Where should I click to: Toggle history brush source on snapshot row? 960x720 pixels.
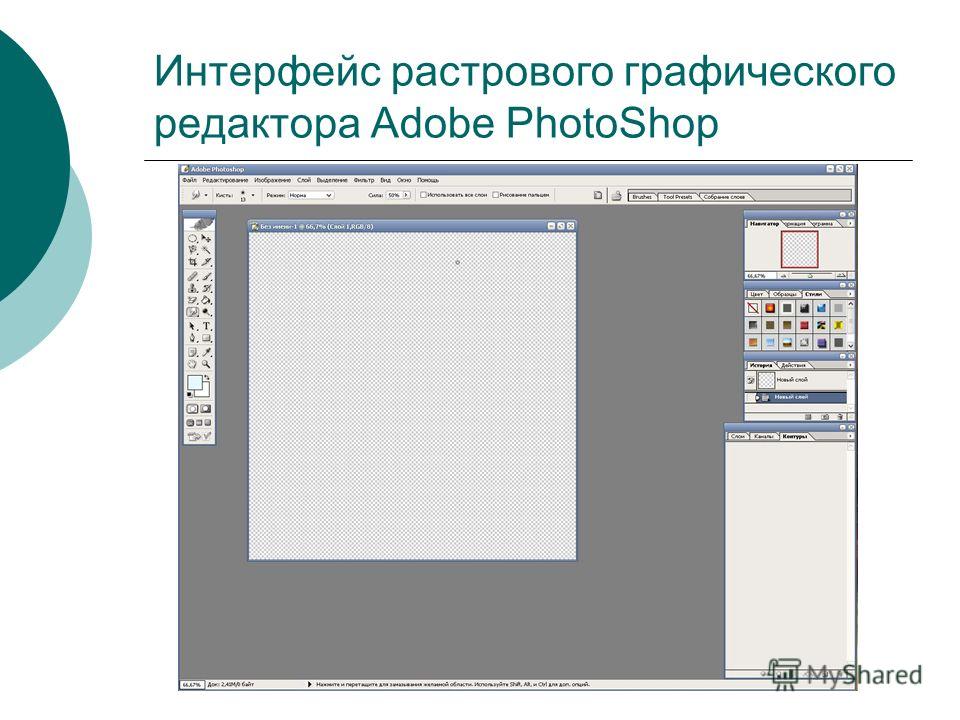pyautogui.click(x=751, y=380)
